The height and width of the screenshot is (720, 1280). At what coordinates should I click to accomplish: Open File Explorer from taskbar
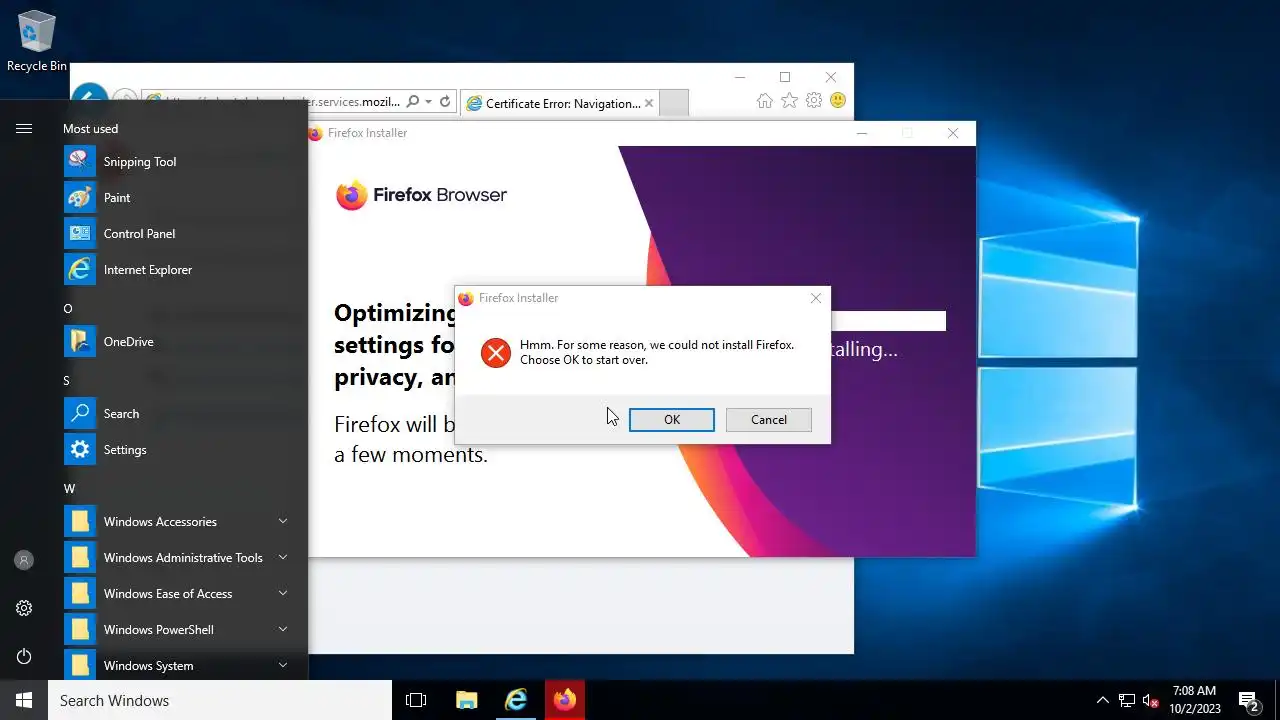click(466, 700)
